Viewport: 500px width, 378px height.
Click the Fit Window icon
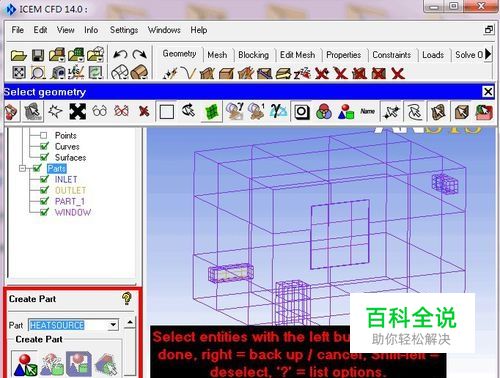click(19, 72)
